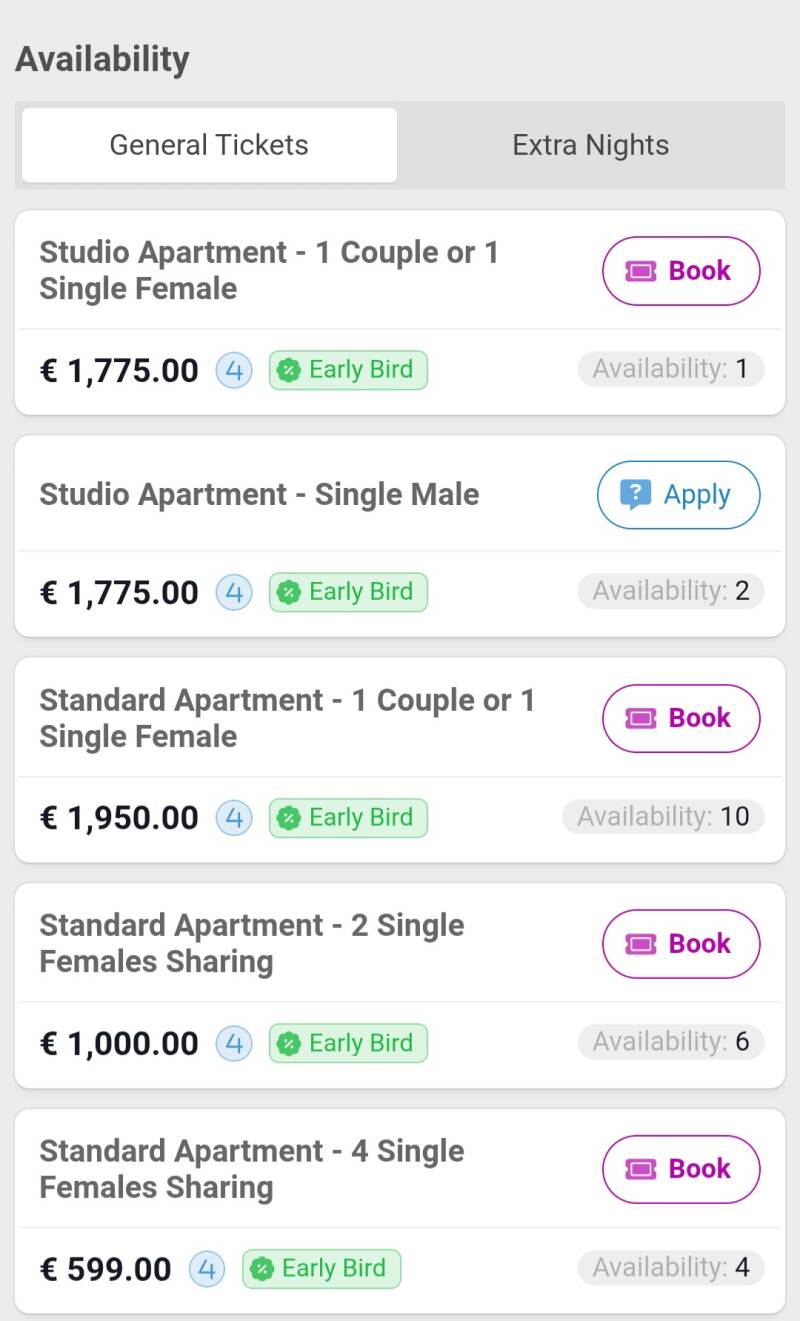Click circled 4 icon next to €1,000.00
This screenshot has width=800, height=1321.
[234, 1044]
